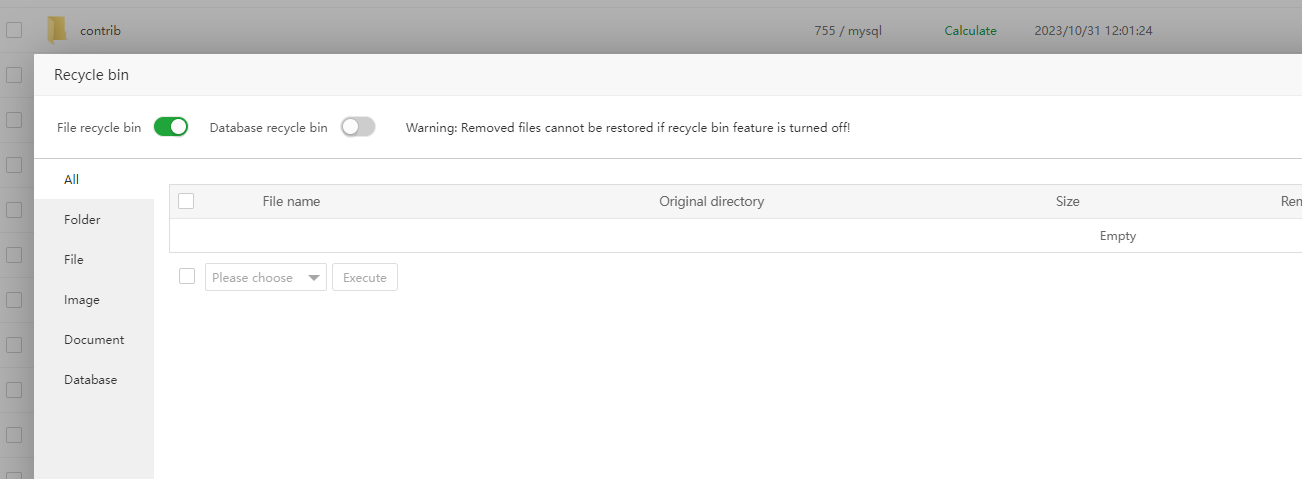
Task: Show the File category tab
Action: (74, 260)
